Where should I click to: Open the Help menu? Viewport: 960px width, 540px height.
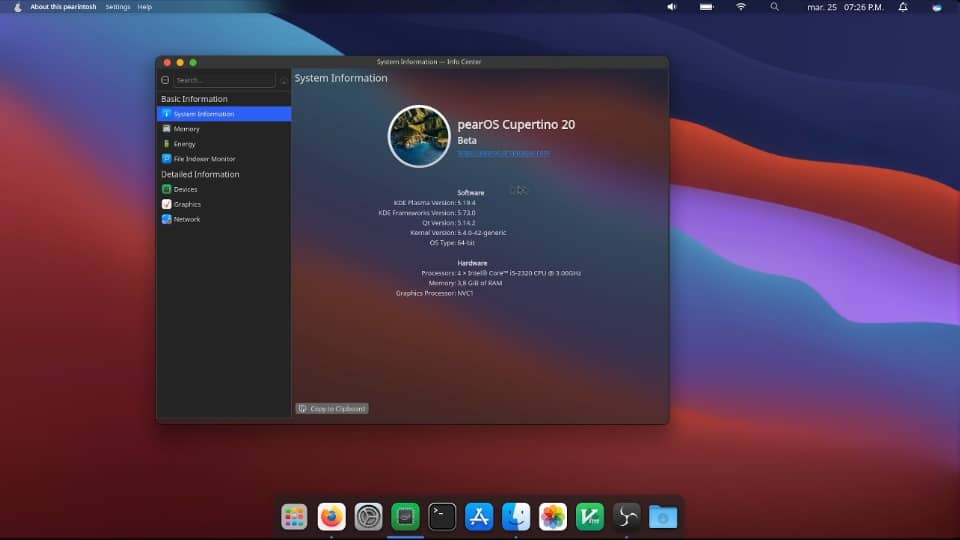click(x=144, y=7)
